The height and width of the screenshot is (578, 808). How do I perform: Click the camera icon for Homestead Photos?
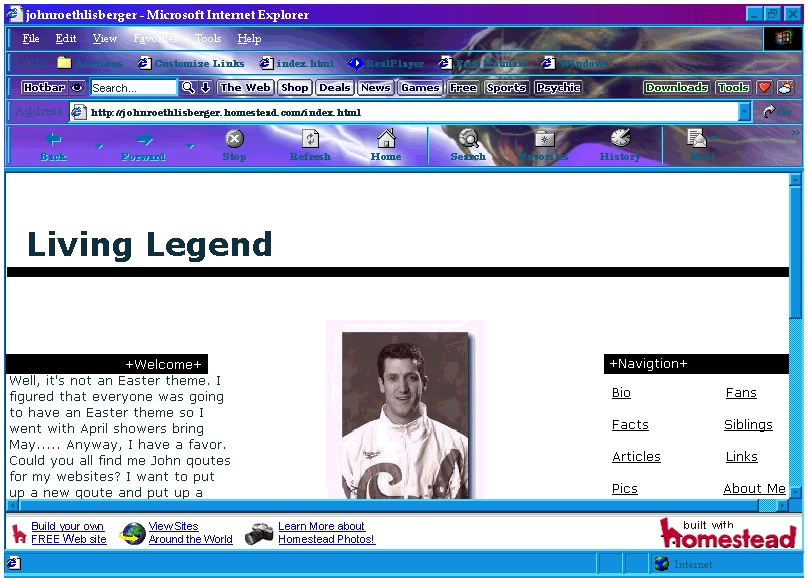[259, 534]
